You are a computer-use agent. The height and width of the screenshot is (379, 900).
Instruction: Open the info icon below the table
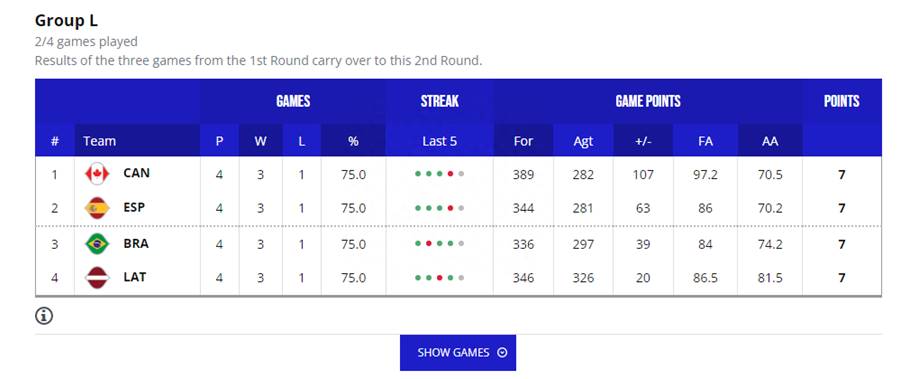coord(44,315)
